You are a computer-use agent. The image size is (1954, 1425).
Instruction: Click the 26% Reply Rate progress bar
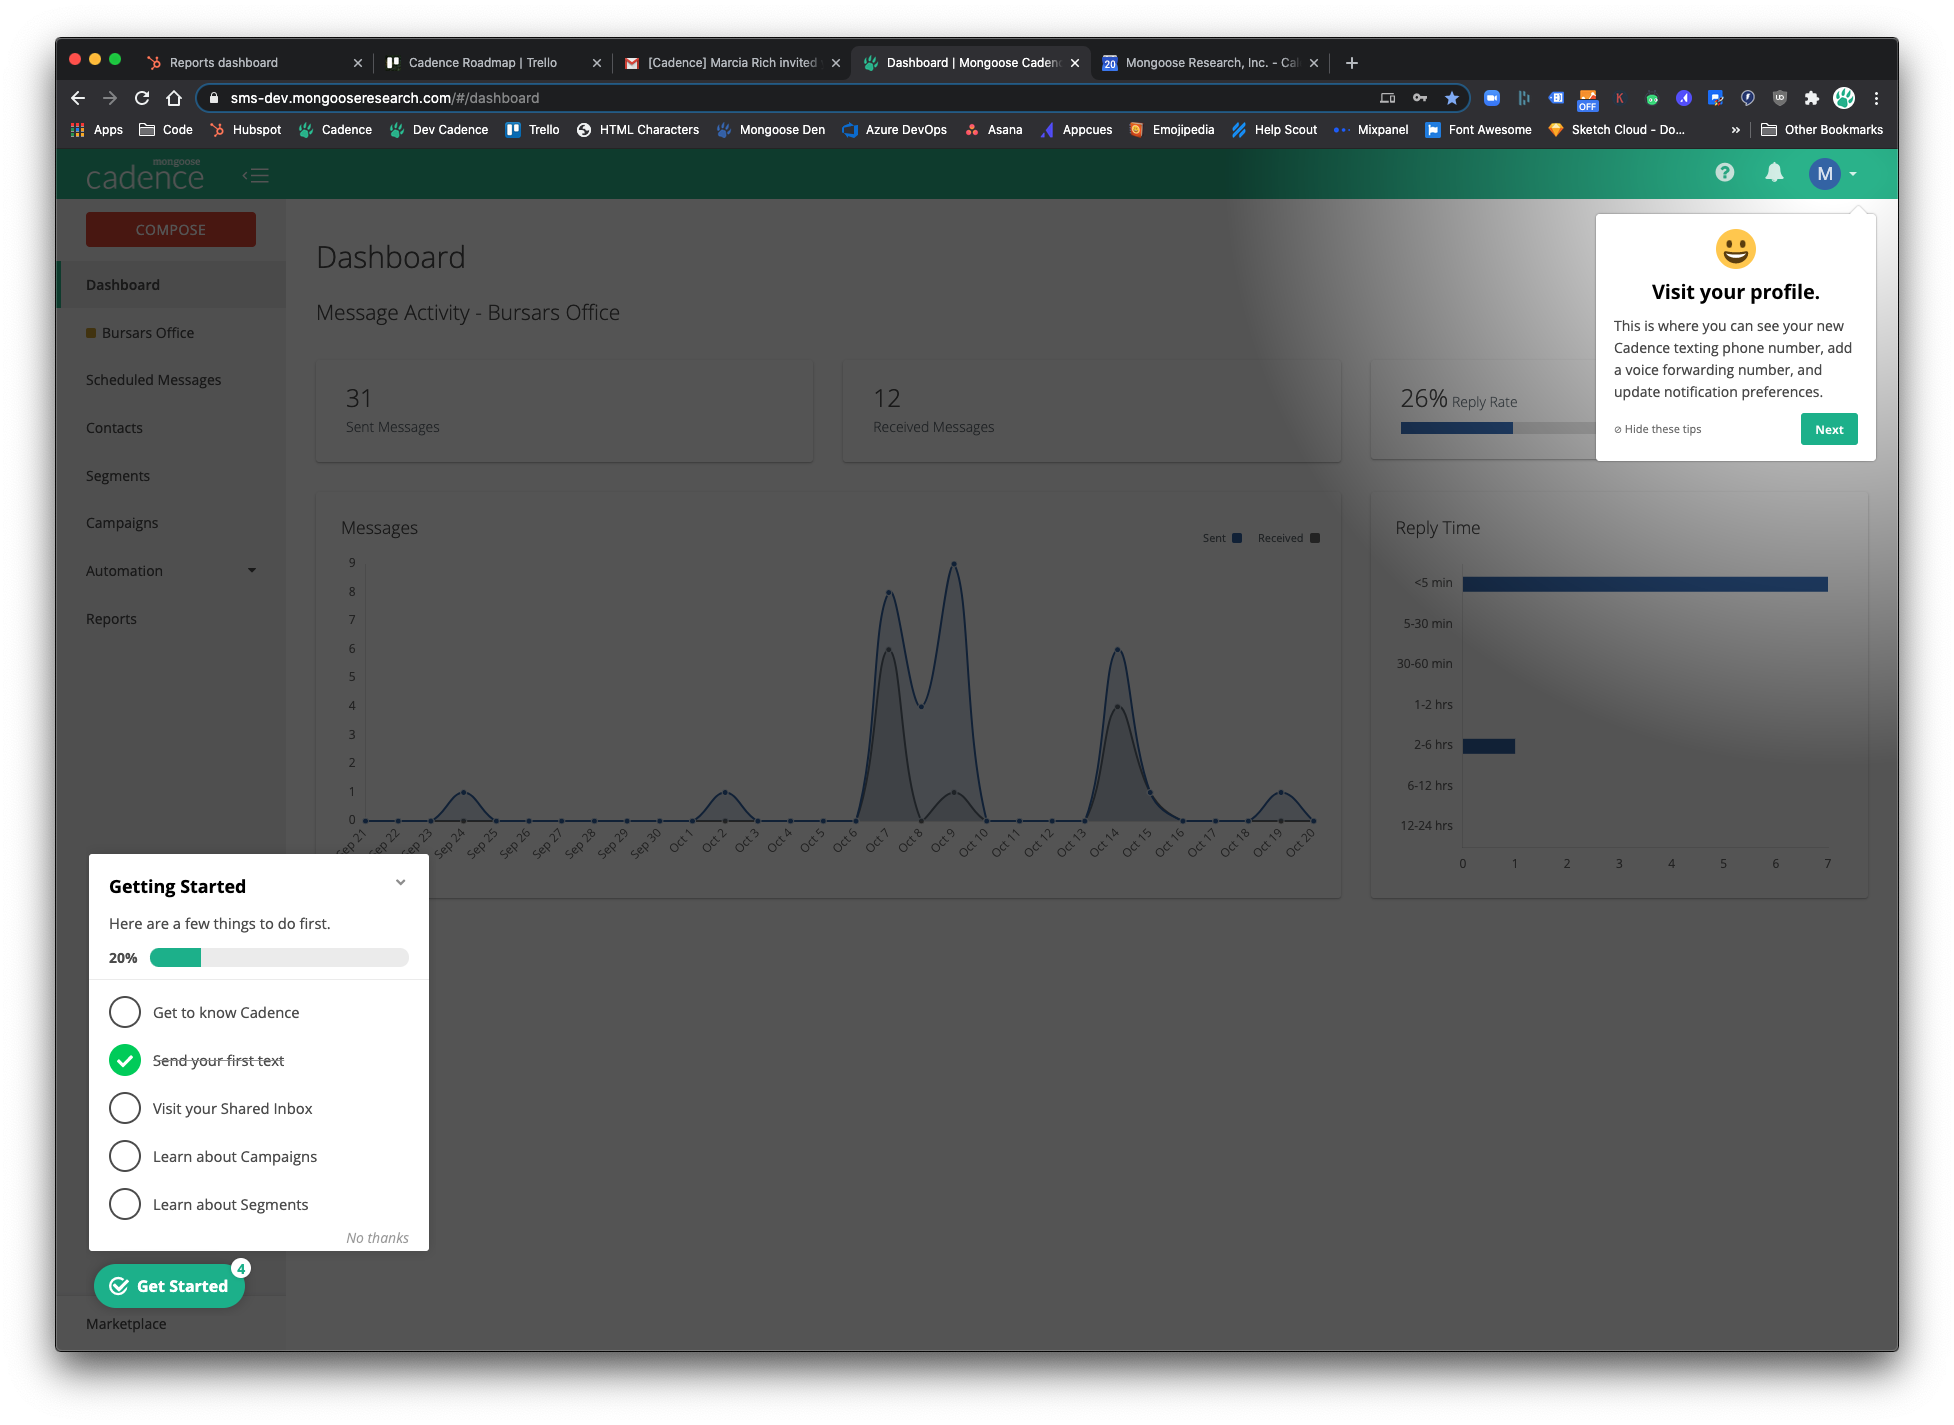pyautogui.click(x=1498, y=428)
